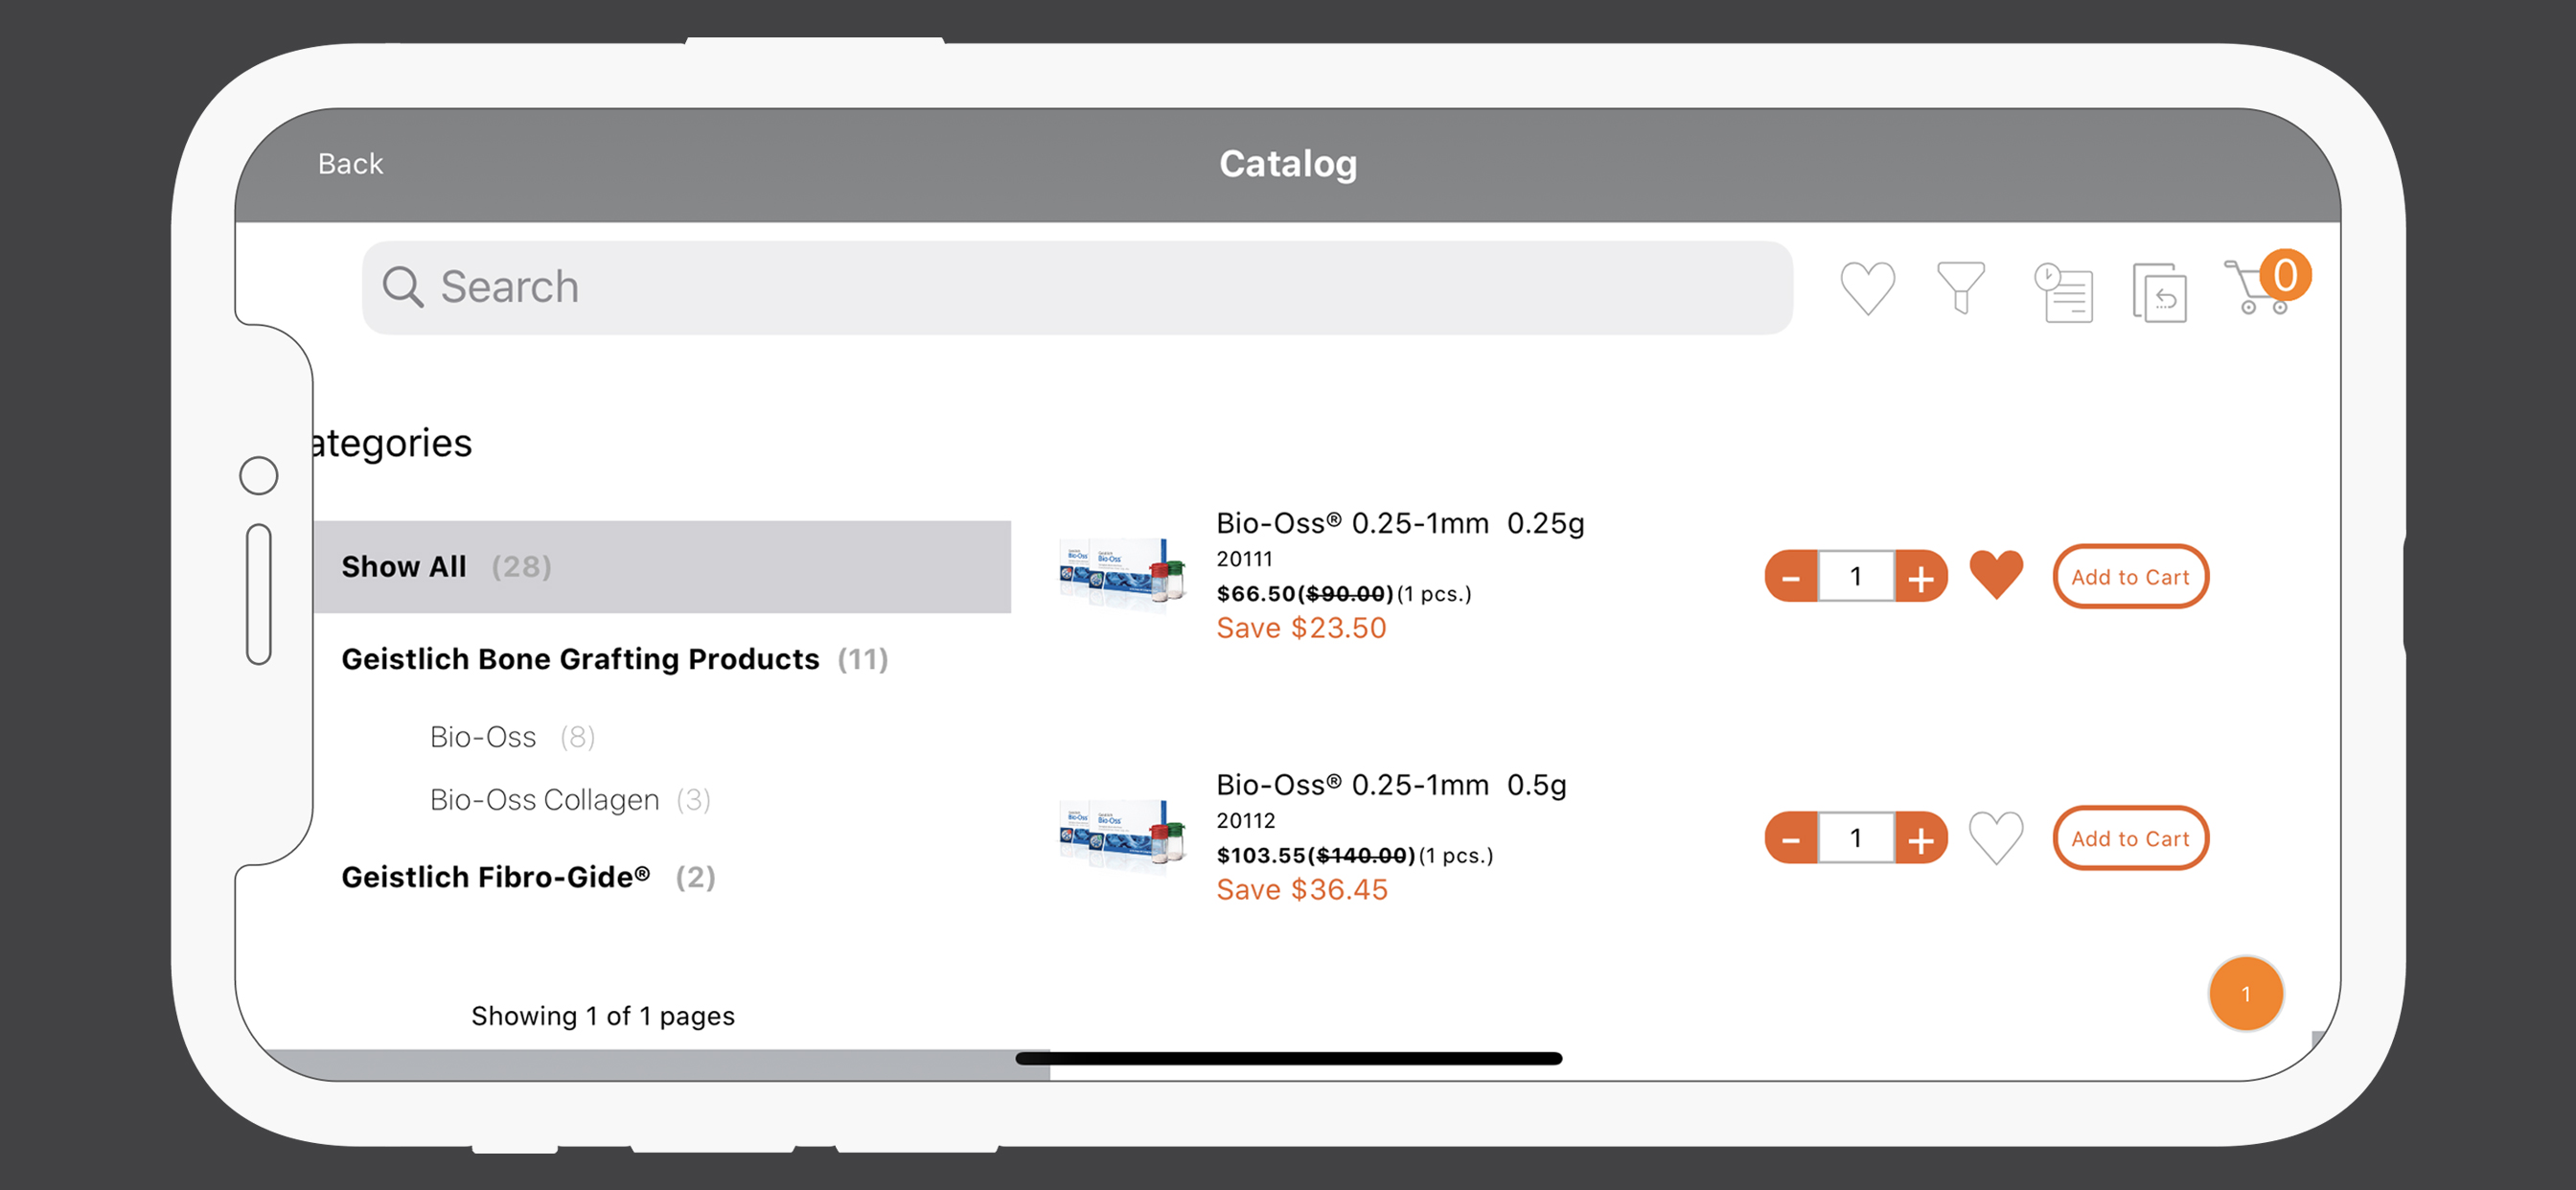Open the order history list icon

2063,291
